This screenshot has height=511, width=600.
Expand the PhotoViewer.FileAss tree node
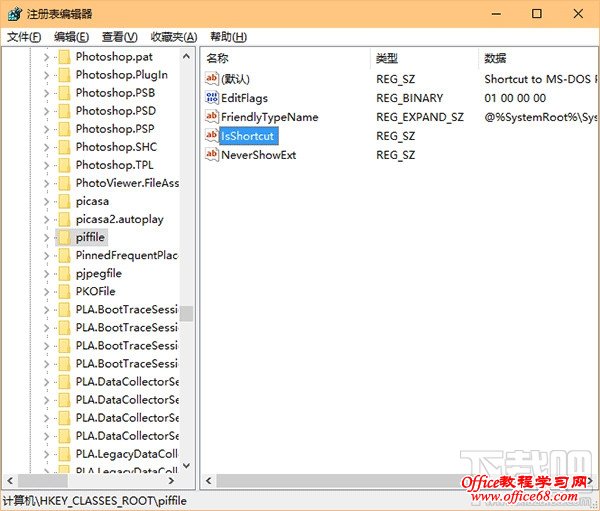tap(46, 183)
